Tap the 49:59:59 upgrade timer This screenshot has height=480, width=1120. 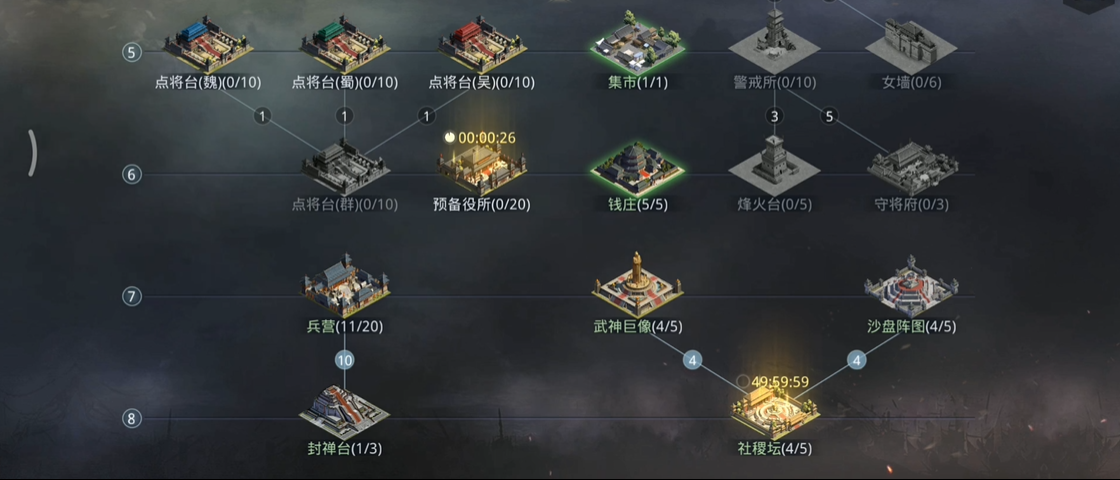click(780, 382)
